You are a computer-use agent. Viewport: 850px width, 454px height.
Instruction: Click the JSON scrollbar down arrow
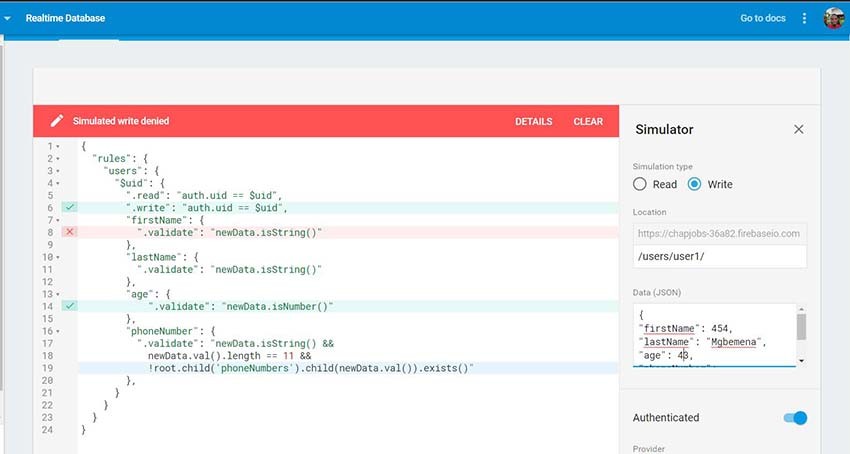(801, 361)
